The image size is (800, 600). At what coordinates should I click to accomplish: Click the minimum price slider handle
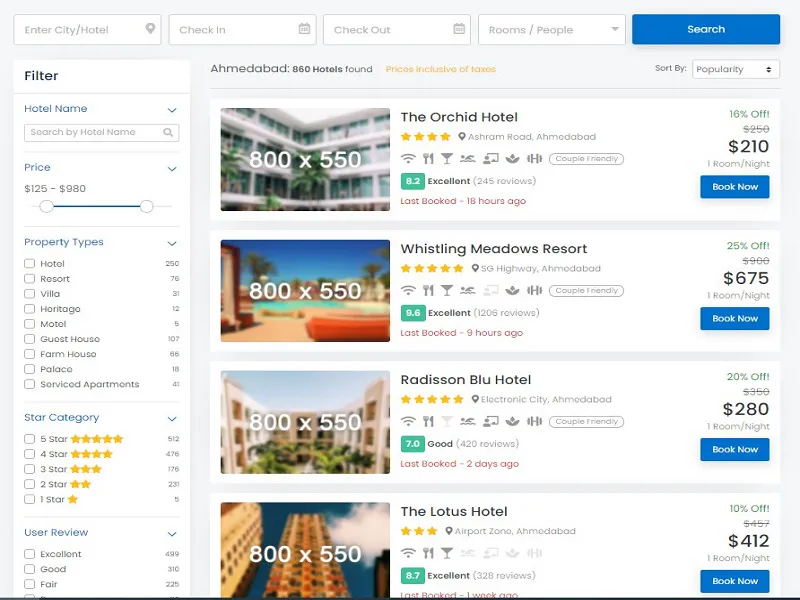[46, 206]
